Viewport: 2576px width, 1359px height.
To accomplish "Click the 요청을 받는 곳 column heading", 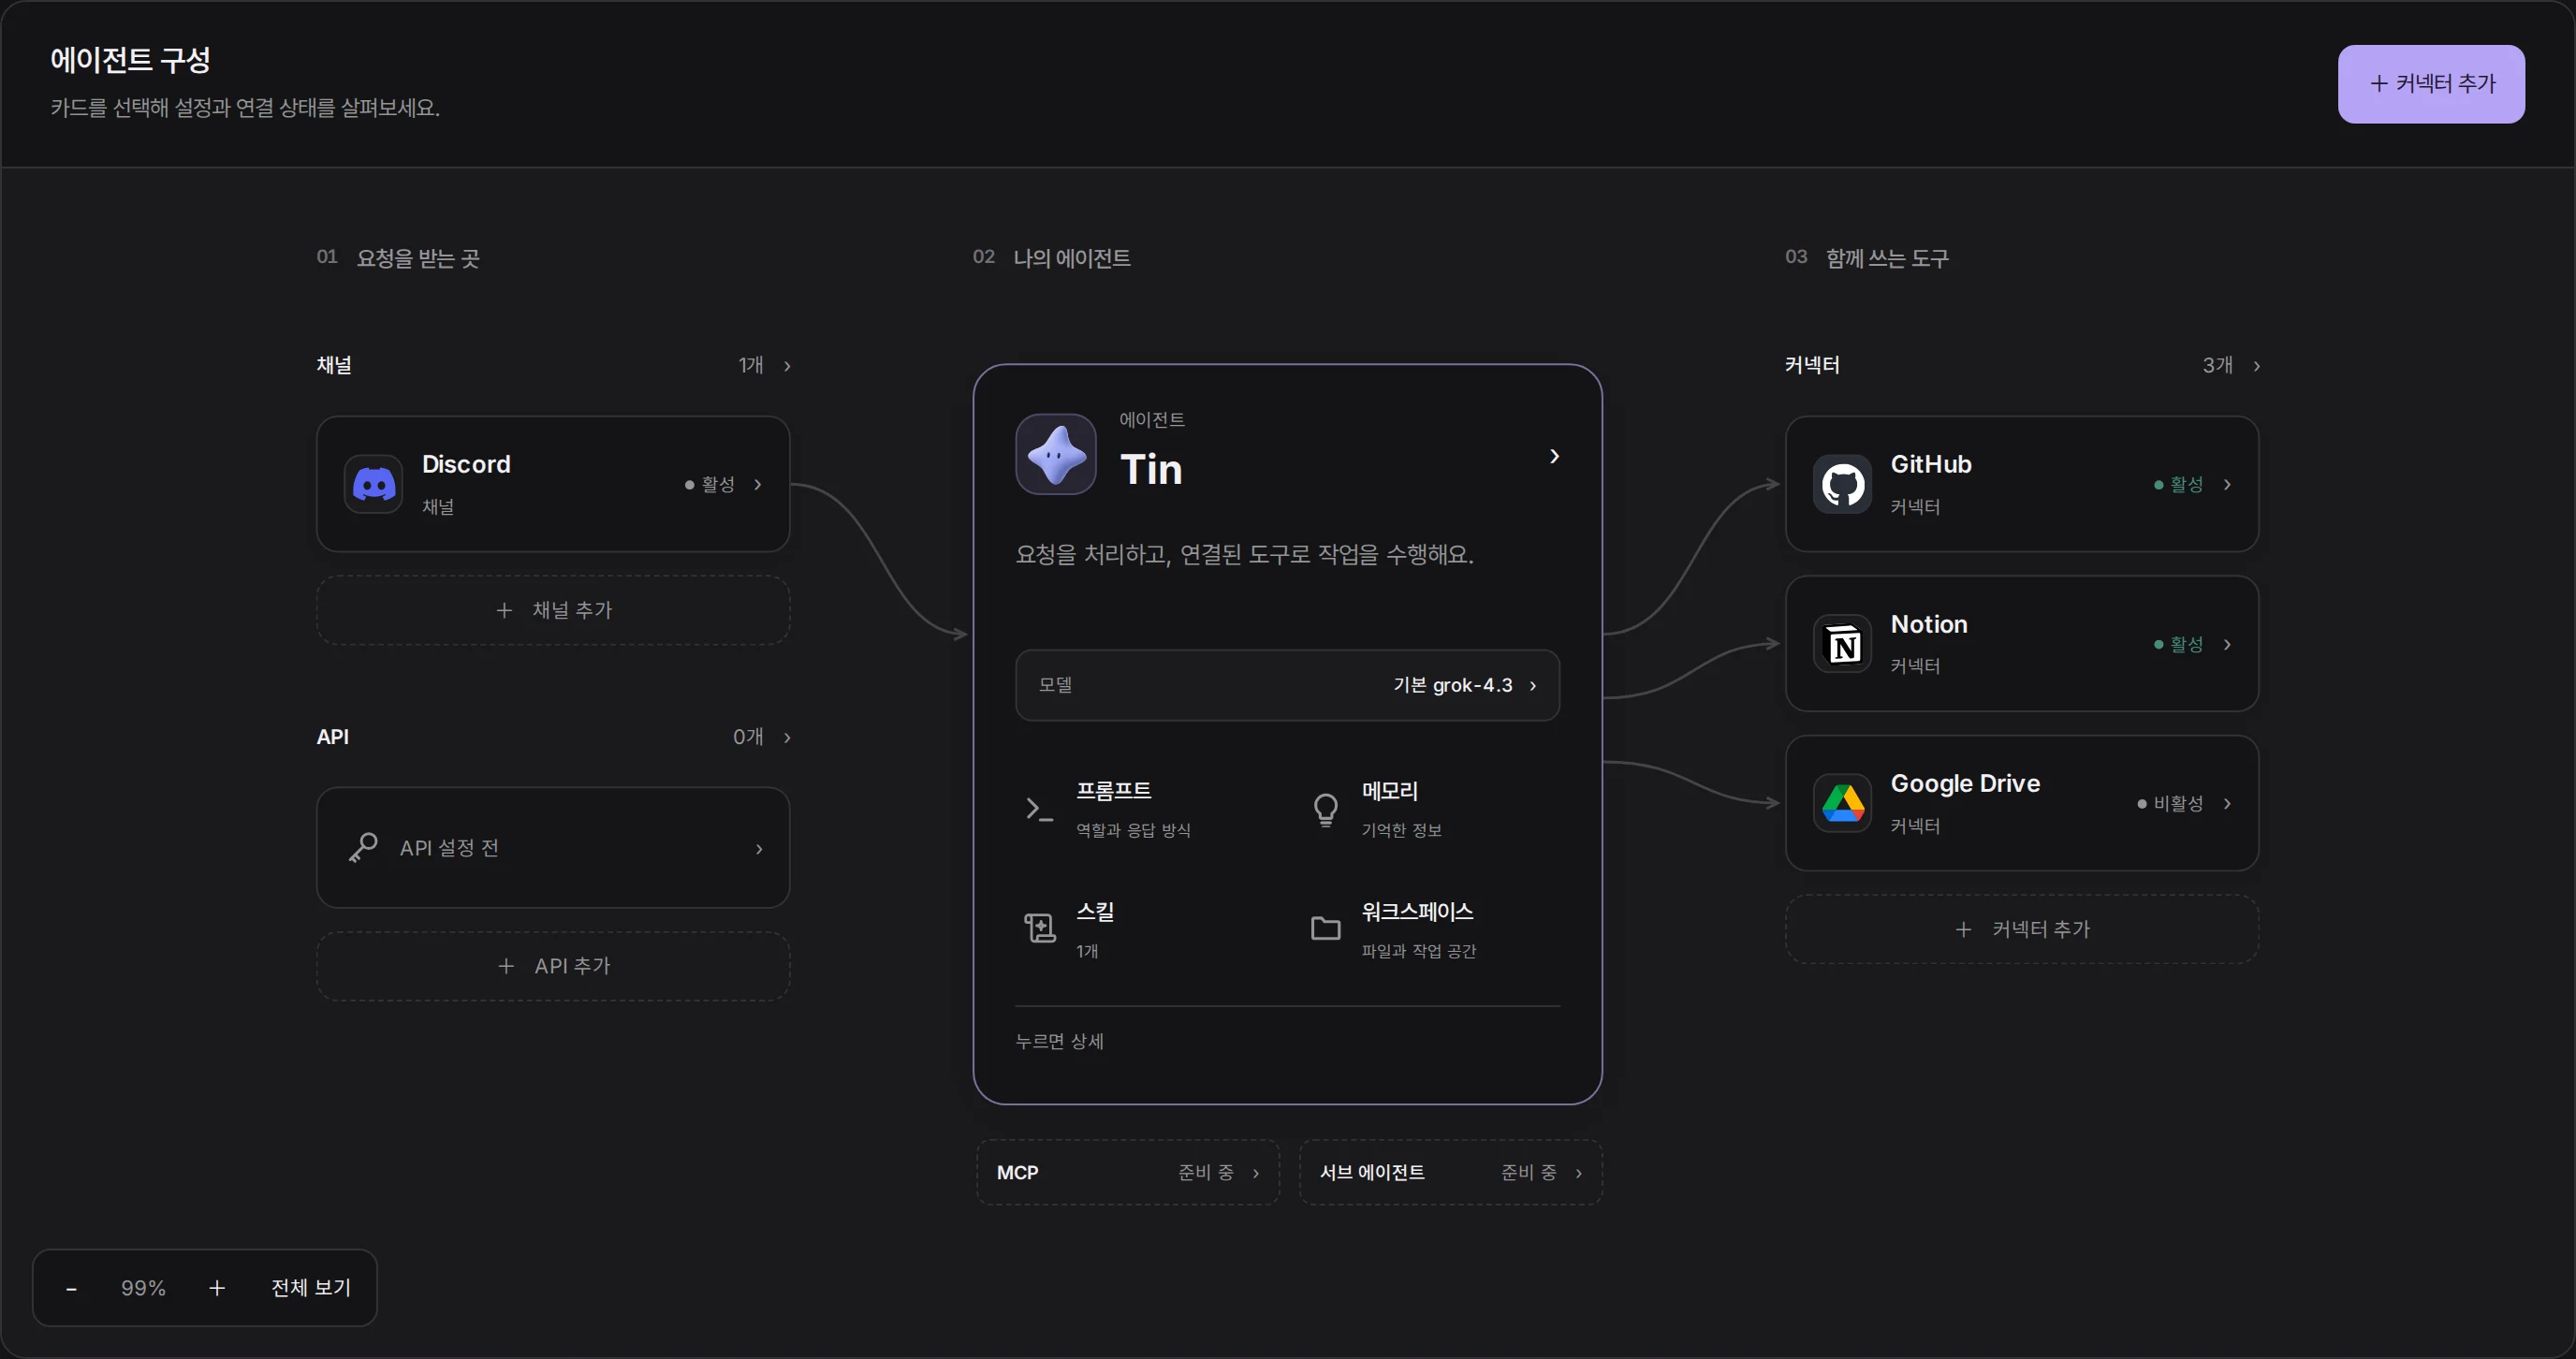I will click(x=418, y=259).
